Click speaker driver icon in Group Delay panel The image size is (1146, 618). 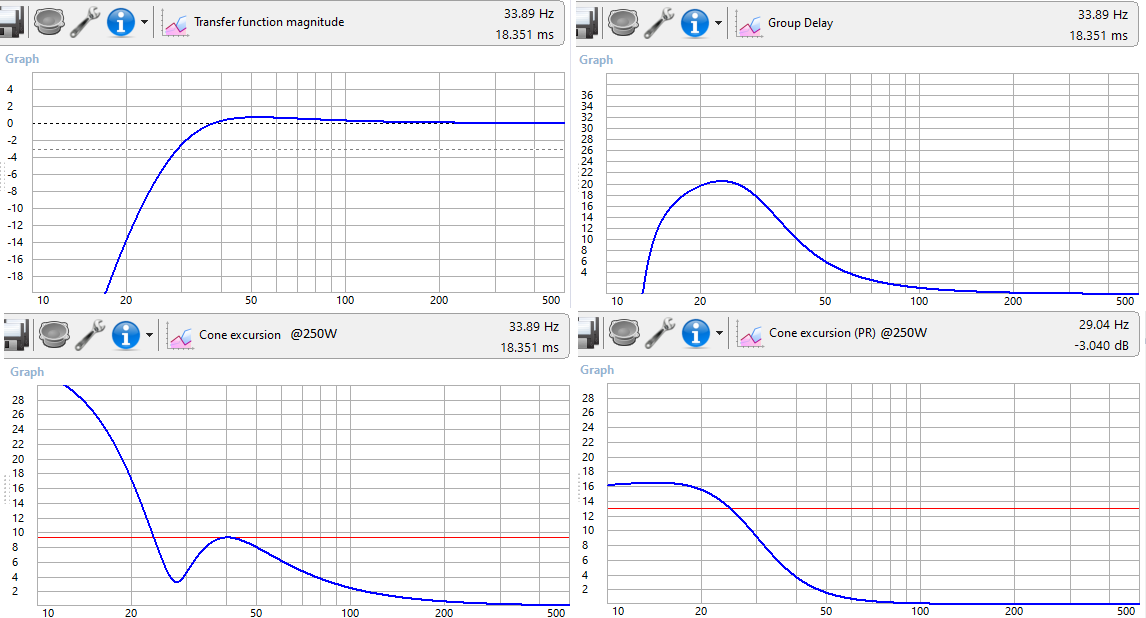coord(623,23)
